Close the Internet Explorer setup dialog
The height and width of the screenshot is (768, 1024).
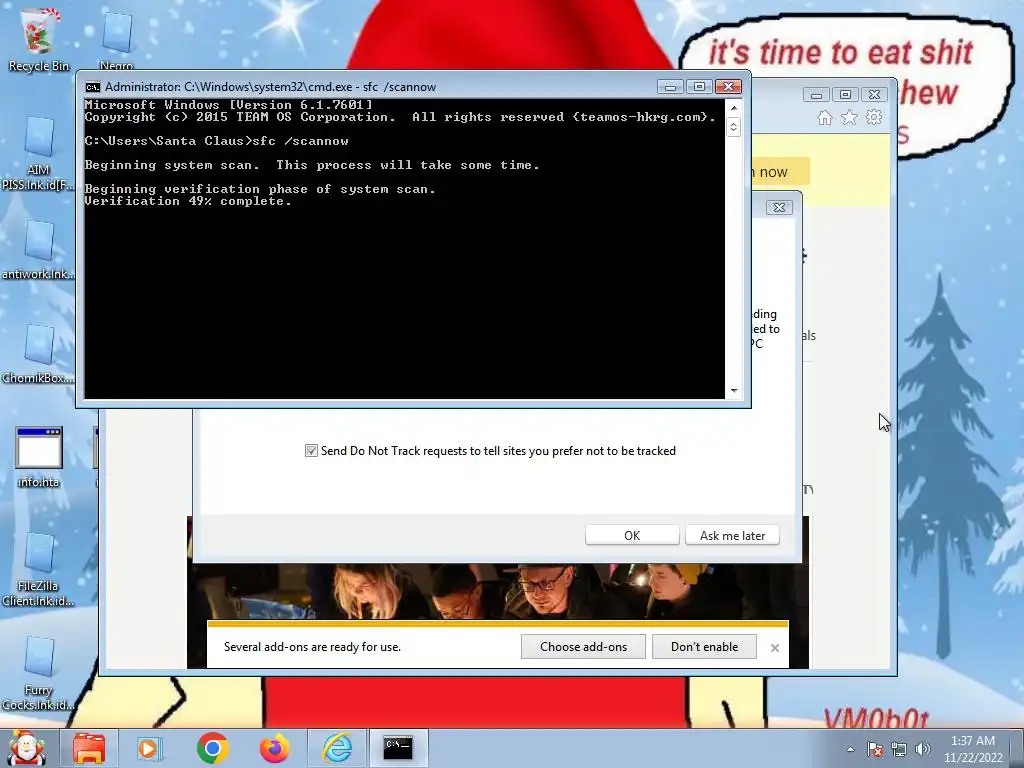point(779,208)
